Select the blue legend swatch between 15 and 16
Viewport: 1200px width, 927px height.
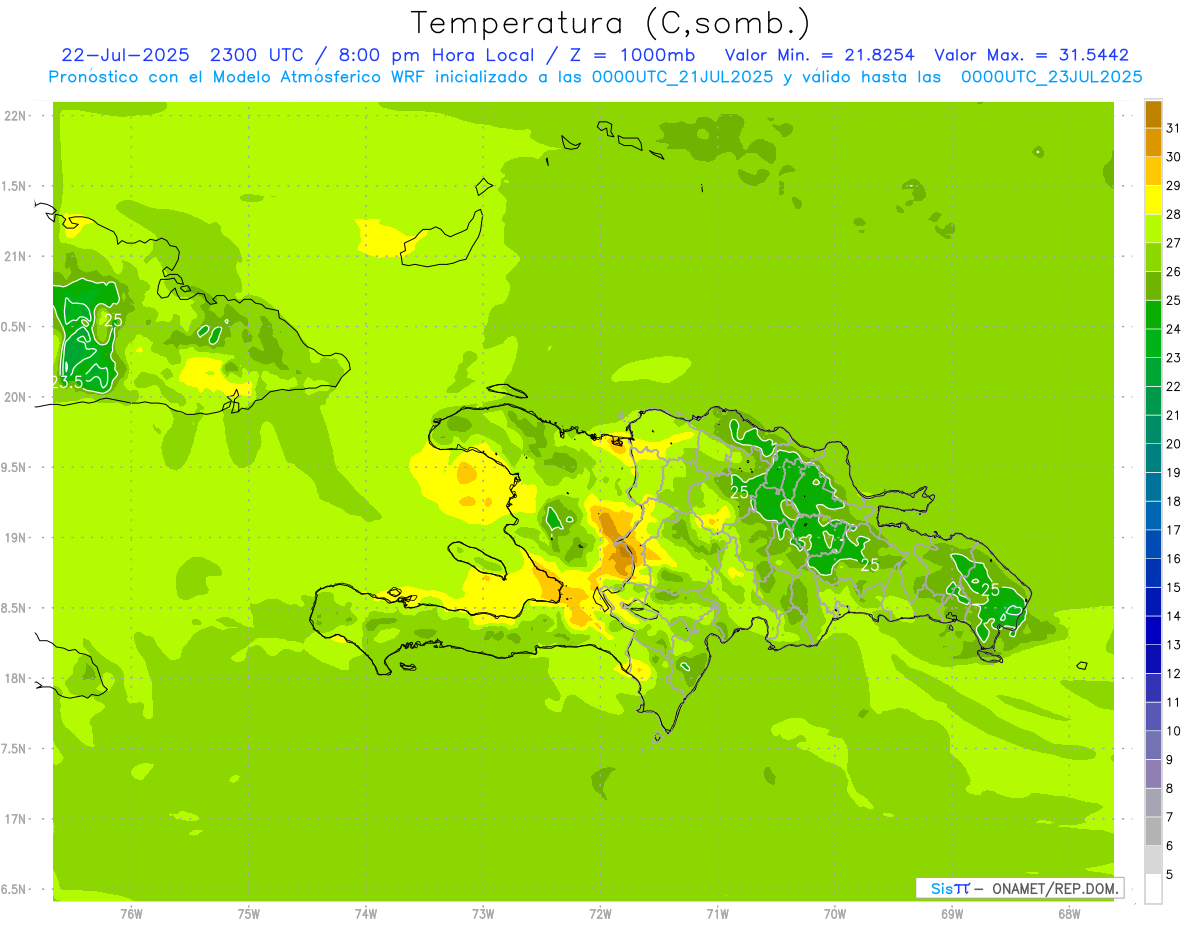pos(1153,573)
